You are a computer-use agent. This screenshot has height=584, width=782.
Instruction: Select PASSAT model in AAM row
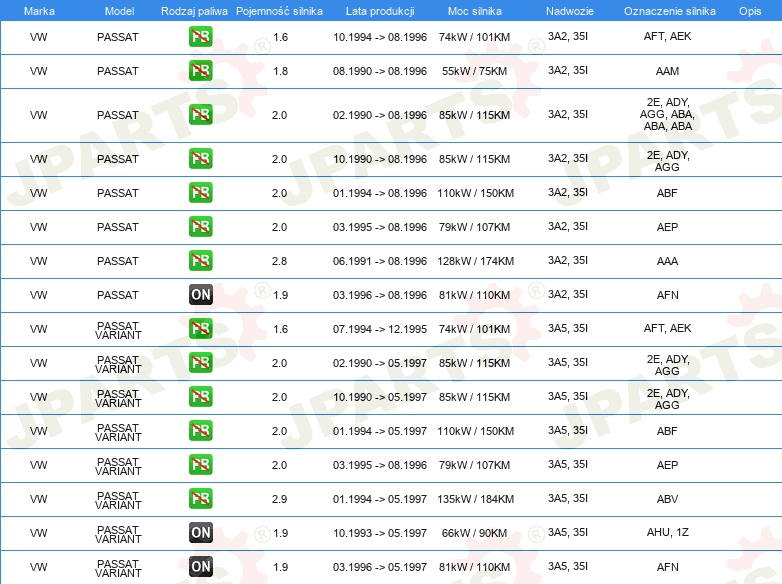coord(118,71)
